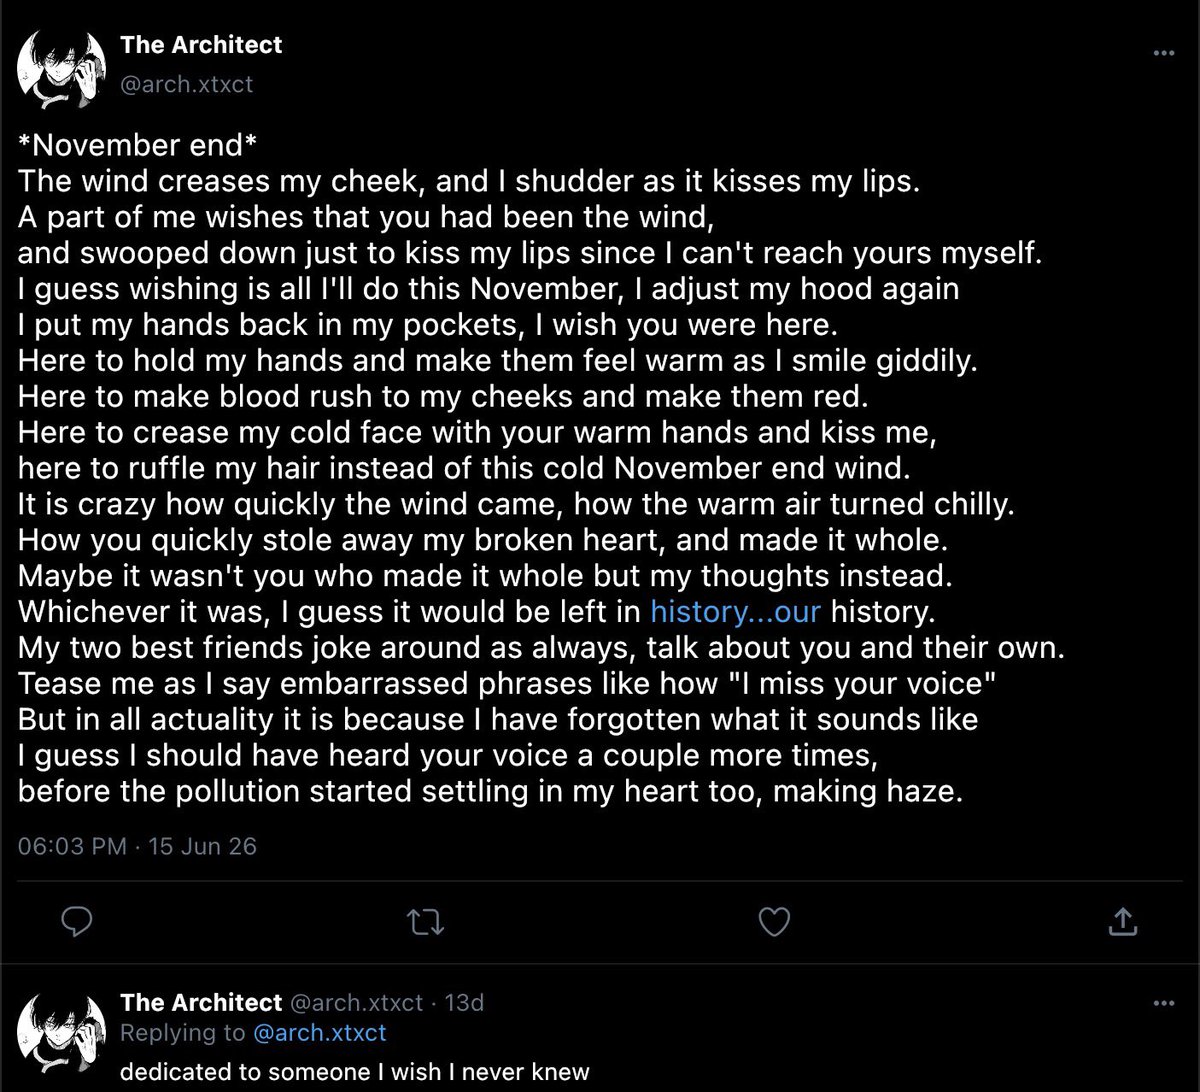Click the *November end* title line
Screen dimensions: 1200x1092
pos(138,146)
